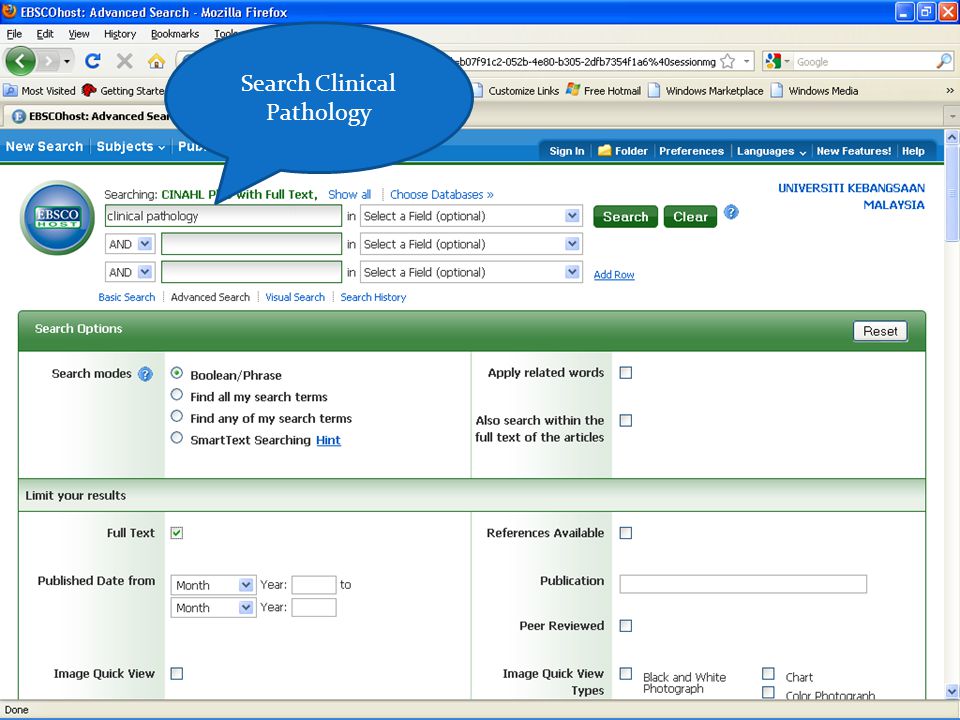Open the File menu
Screen dimensions: 960x720
[x=14, y=34]
